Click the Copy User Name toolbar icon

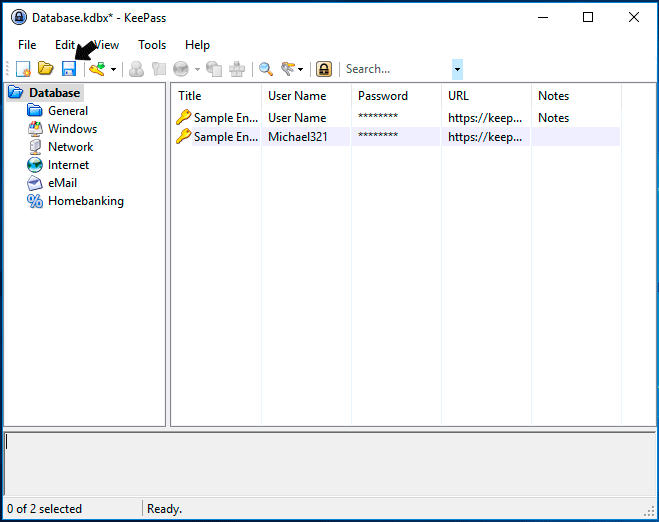tap(136, 69)
